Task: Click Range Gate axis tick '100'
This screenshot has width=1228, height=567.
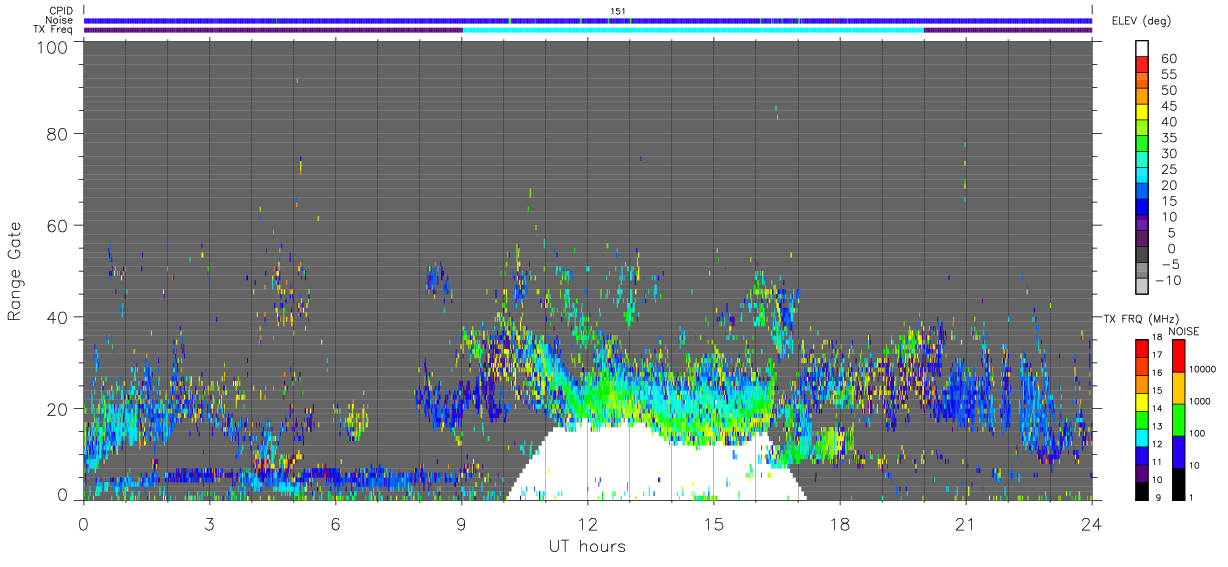Action: tap(54, 47)
